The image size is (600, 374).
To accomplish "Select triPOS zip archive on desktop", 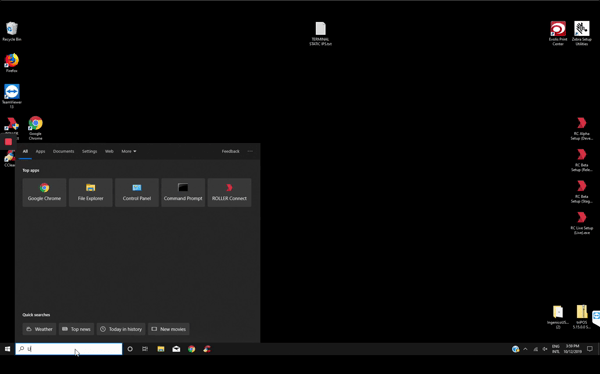I will [582, 317].
